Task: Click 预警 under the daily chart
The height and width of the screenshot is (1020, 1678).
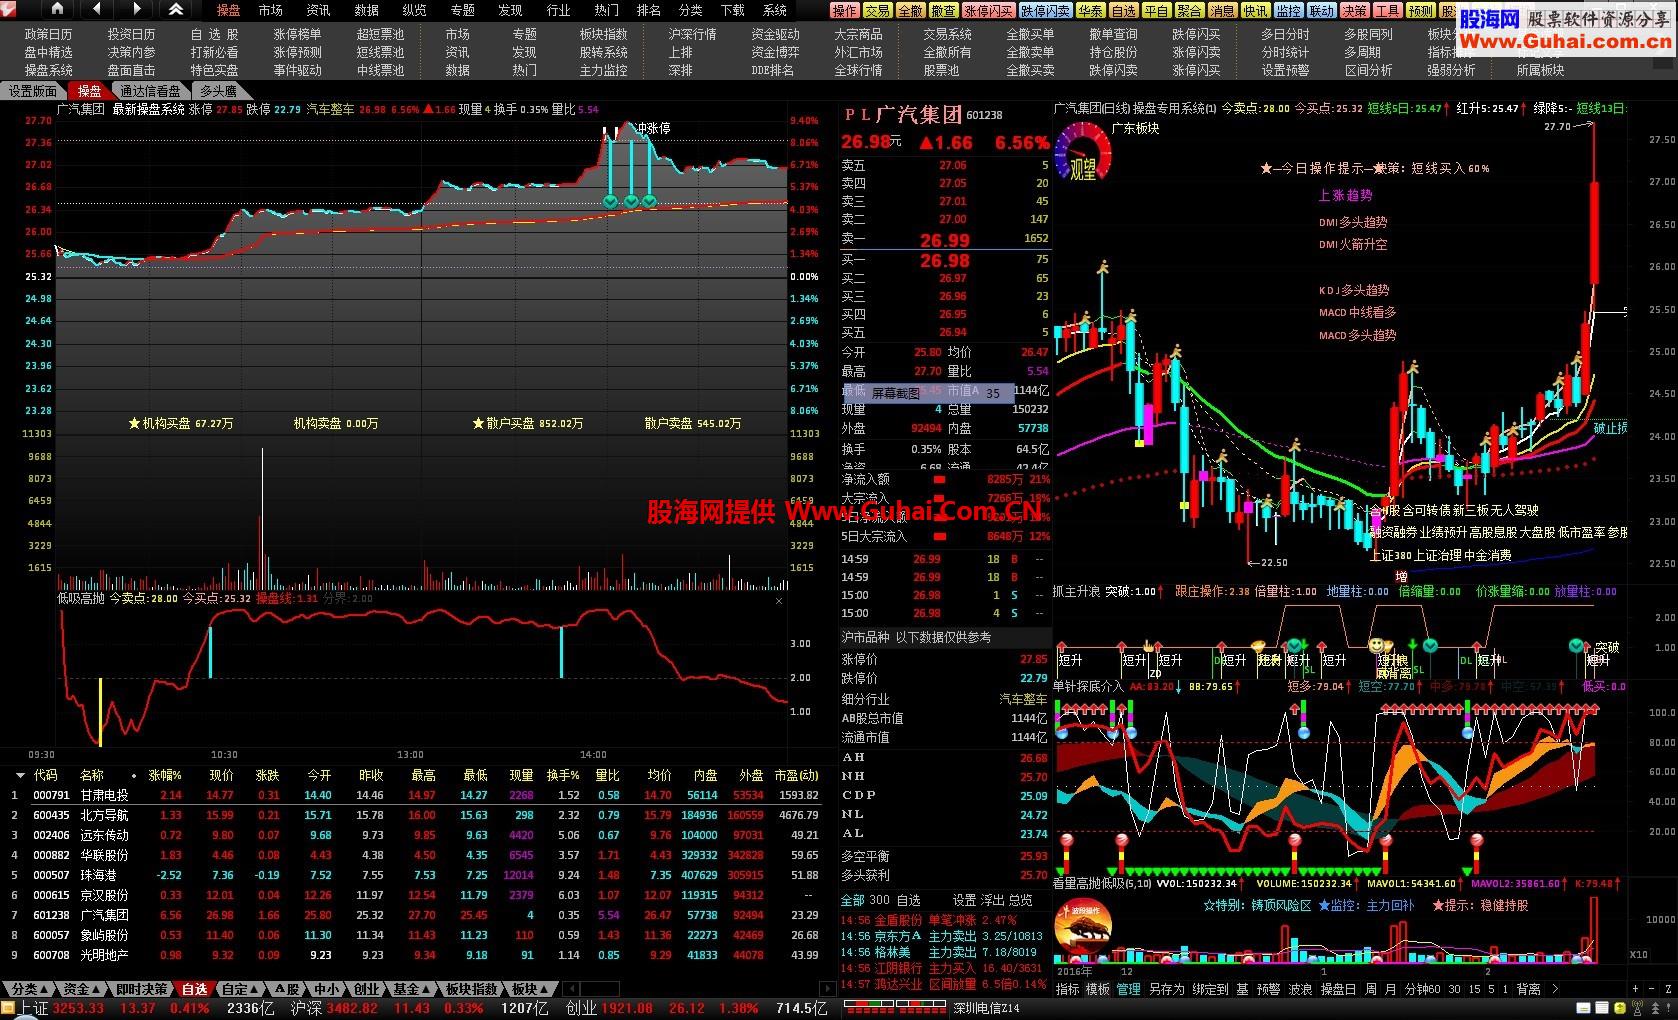Action: coord(1268,989)
